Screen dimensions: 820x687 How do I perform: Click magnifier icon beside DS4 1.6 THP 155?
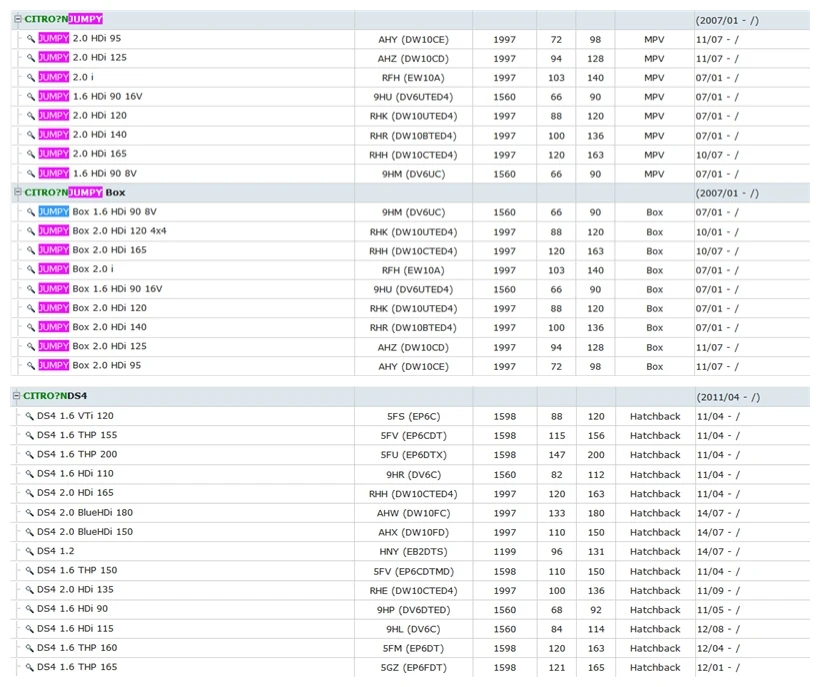coord(29,436)
